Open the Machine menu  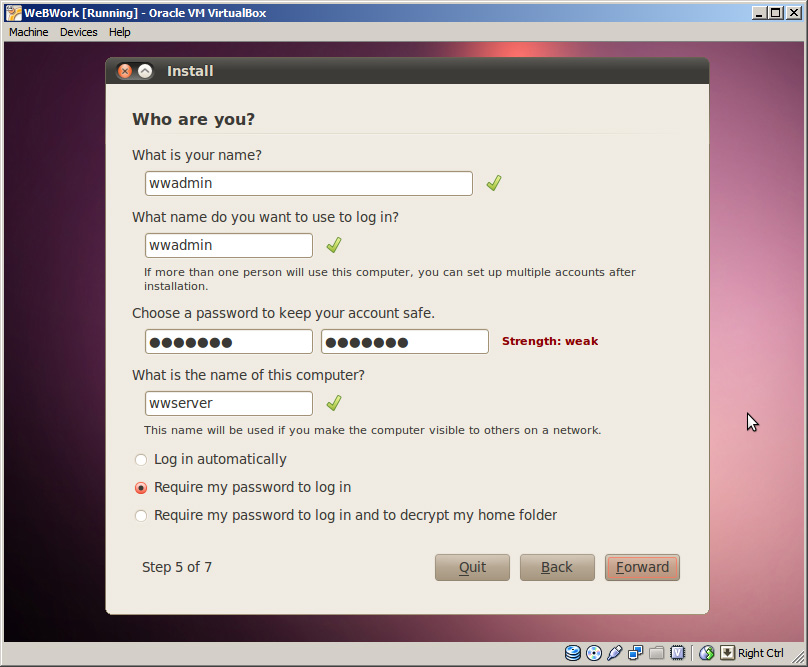tap(28, 32)
